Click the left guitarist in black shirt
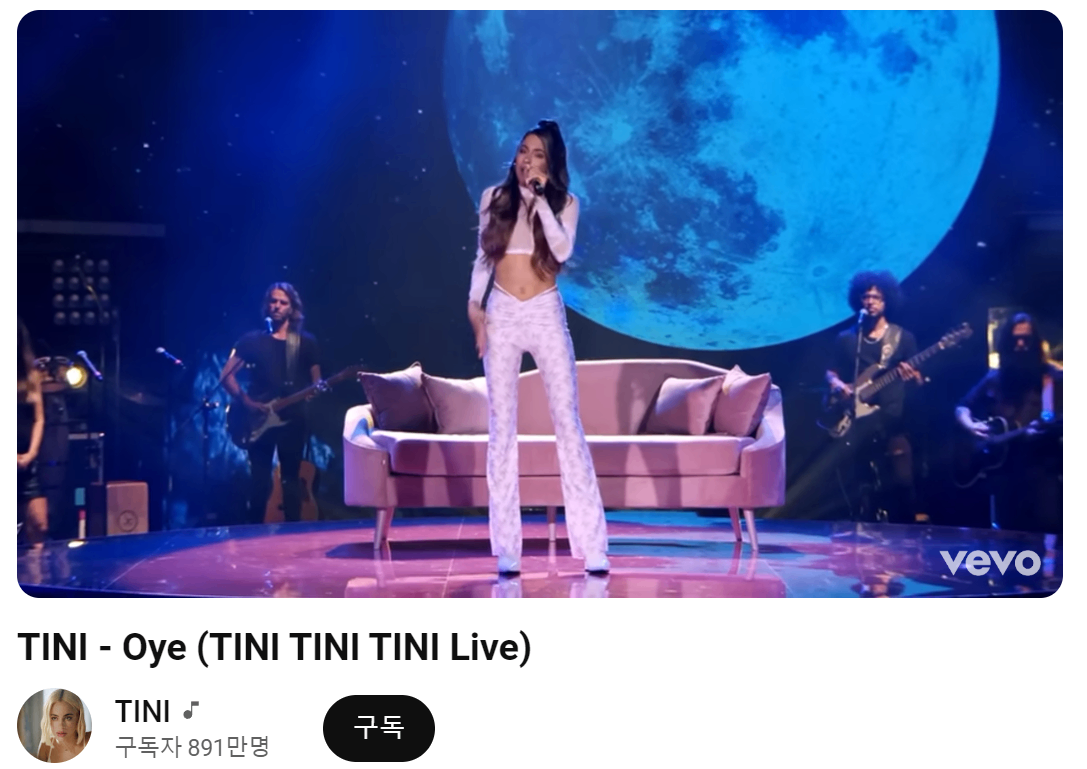Image resolution: width=1087 pixels, height=769 pixels. [x=274, y=402]
